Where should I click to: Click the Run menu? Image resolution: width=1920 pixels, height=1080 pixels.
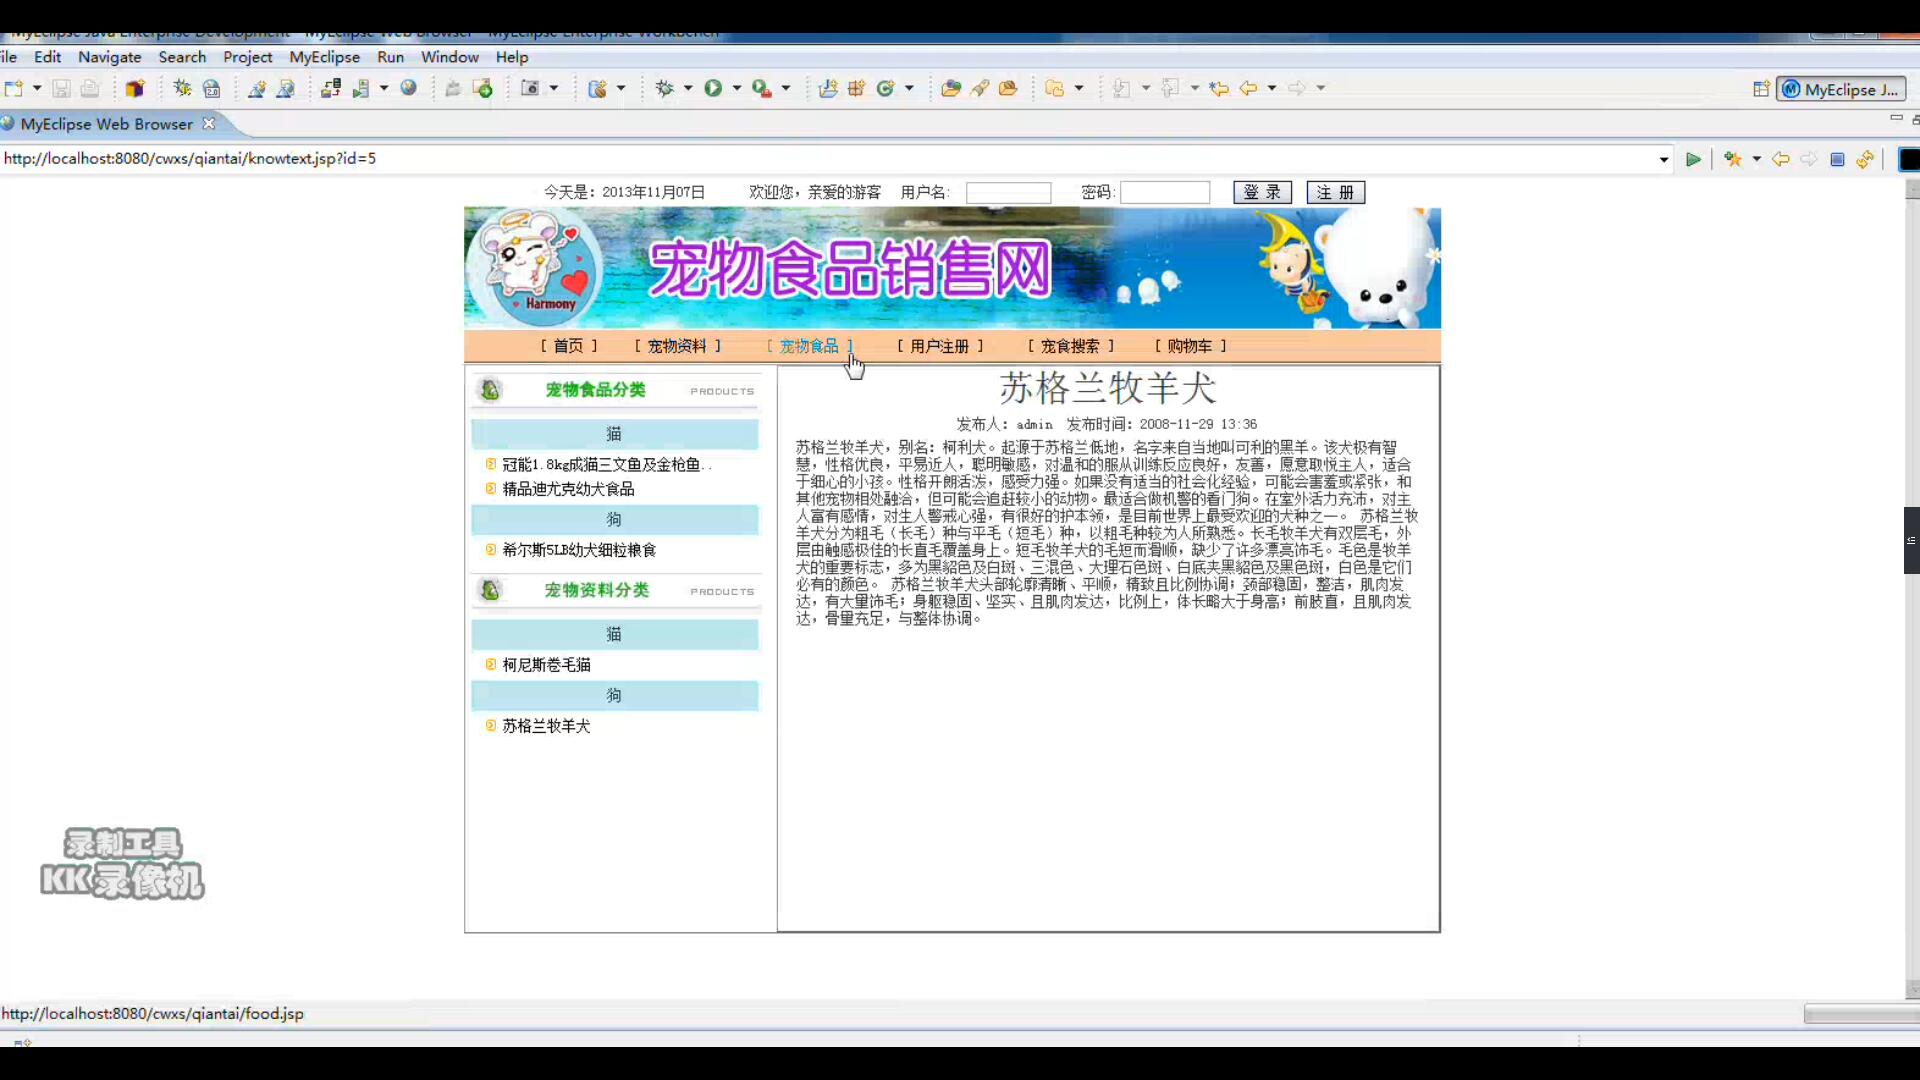(x=390, y=57)
